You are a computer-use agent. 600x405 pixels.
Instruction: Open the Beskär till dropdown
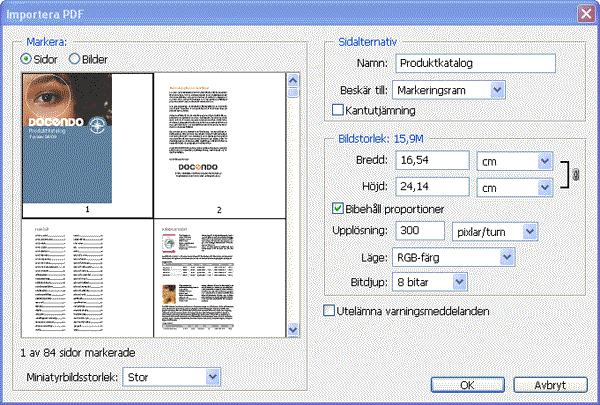click(x=497, y=90)
